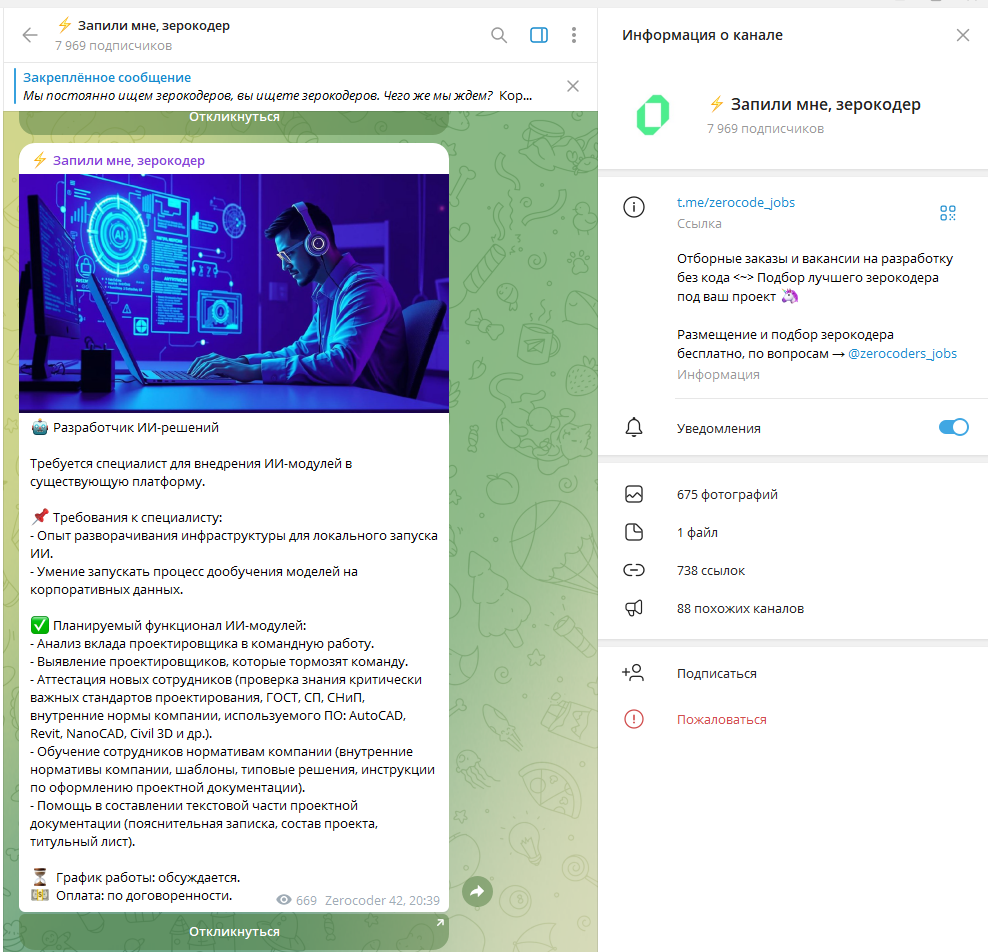
Task: Toggle the right info sidebar panel icon
Action: (x=539, y=35)
